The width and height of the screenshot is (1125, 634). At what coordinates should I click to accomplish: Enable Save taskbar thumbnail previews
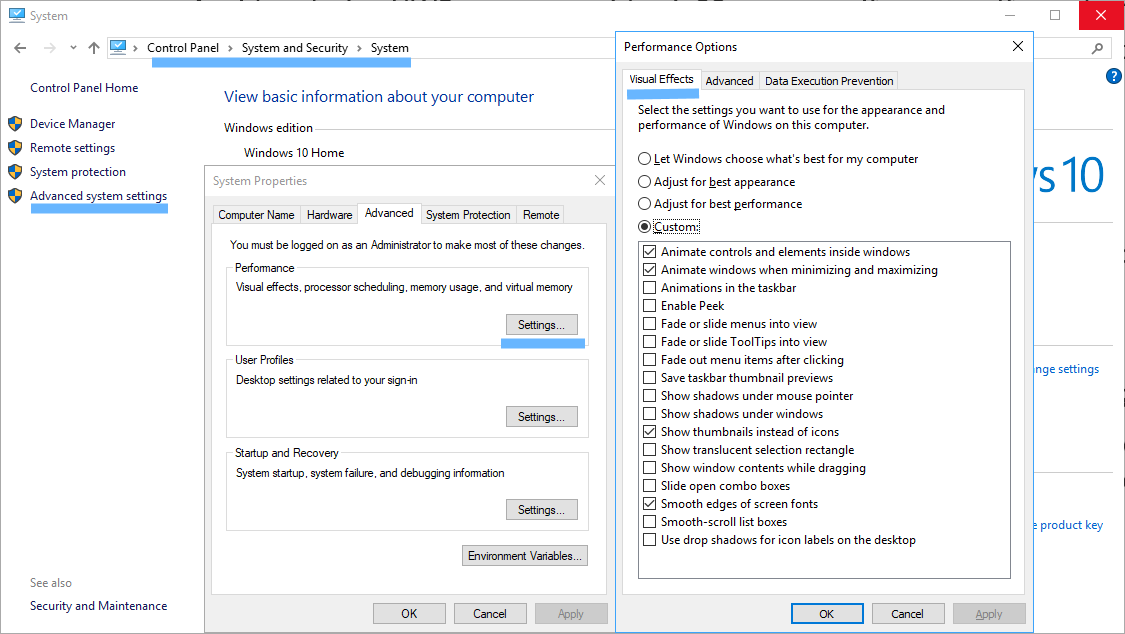pyautogui.click(x=649, y=378)
